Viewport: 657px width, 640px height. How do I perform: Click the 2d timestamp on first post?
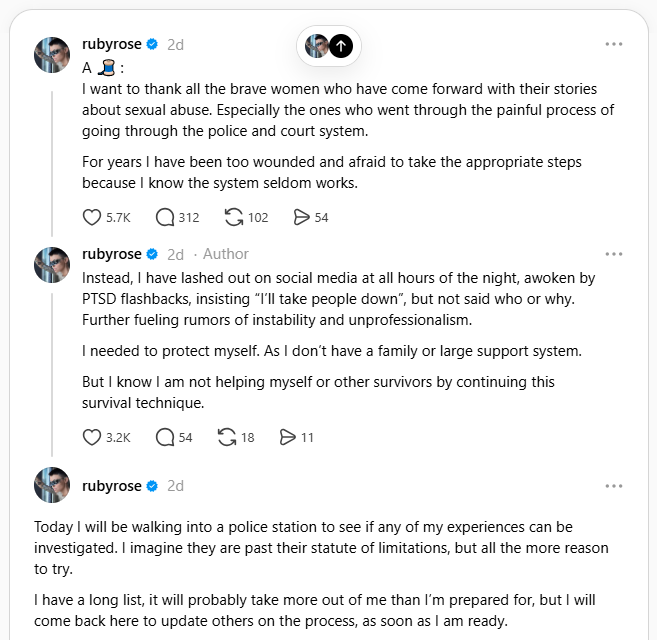(175, 44)
